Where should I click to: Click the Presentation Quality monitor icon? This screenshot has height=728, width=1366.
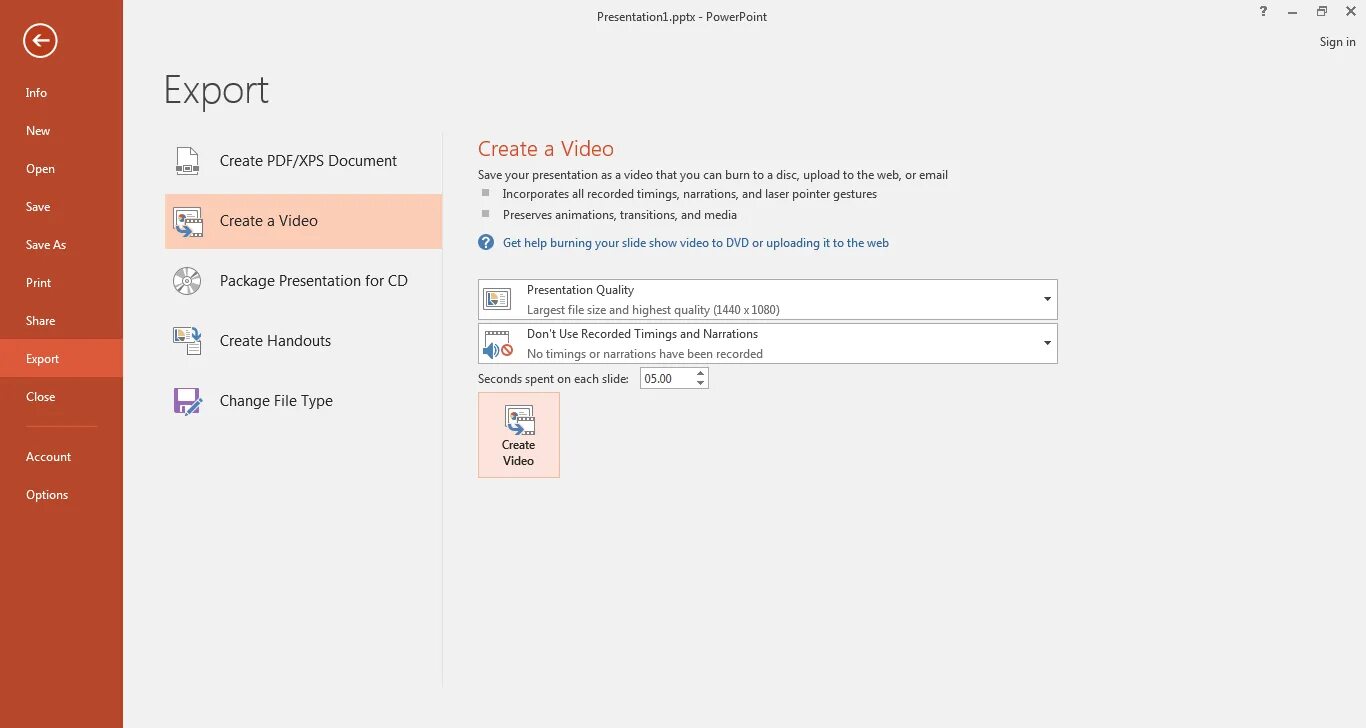[497, 299]
